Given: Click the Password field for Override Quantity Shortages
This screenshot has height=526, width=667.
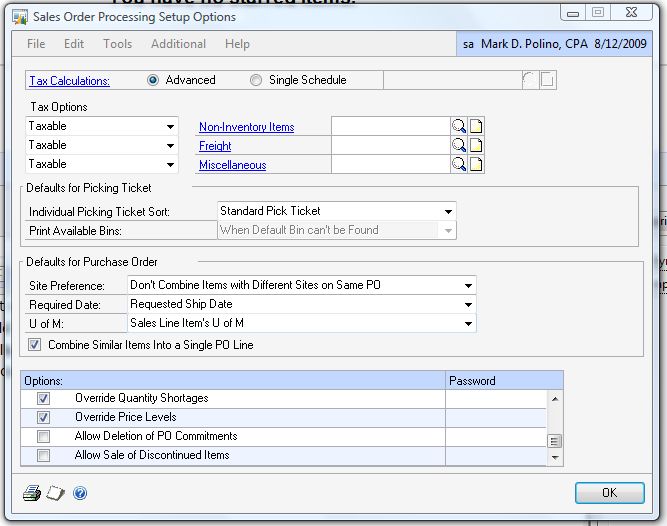Looking at the screenshot, I should 495,398.
